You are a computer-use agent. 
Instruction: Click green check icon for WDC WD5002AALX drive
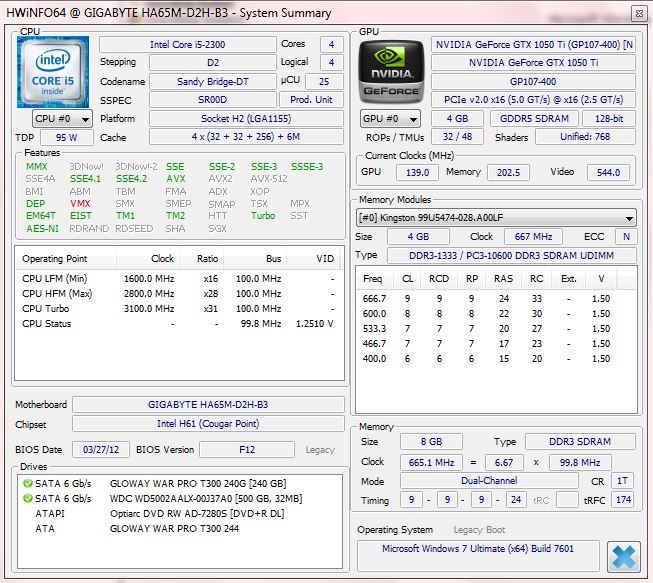point(27,496)
